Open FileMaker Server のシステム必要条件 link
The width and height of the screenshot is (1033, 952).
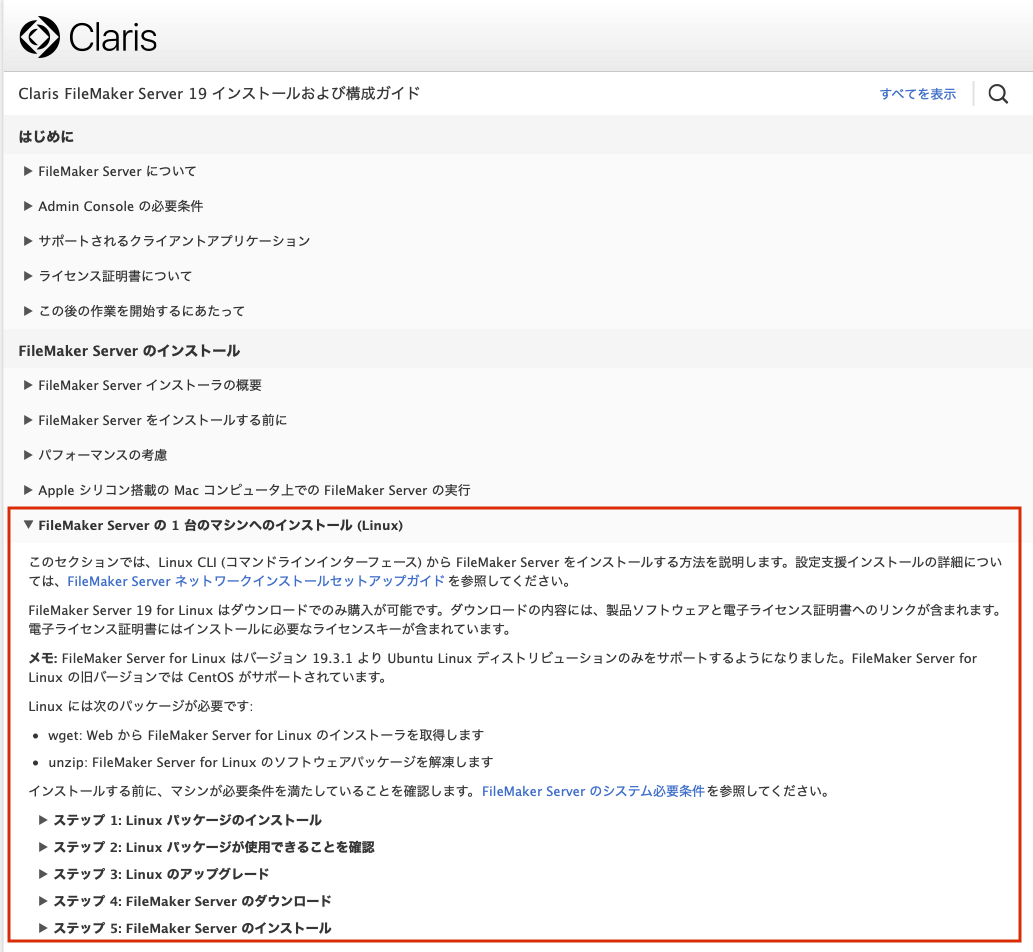tap(593, 791)
